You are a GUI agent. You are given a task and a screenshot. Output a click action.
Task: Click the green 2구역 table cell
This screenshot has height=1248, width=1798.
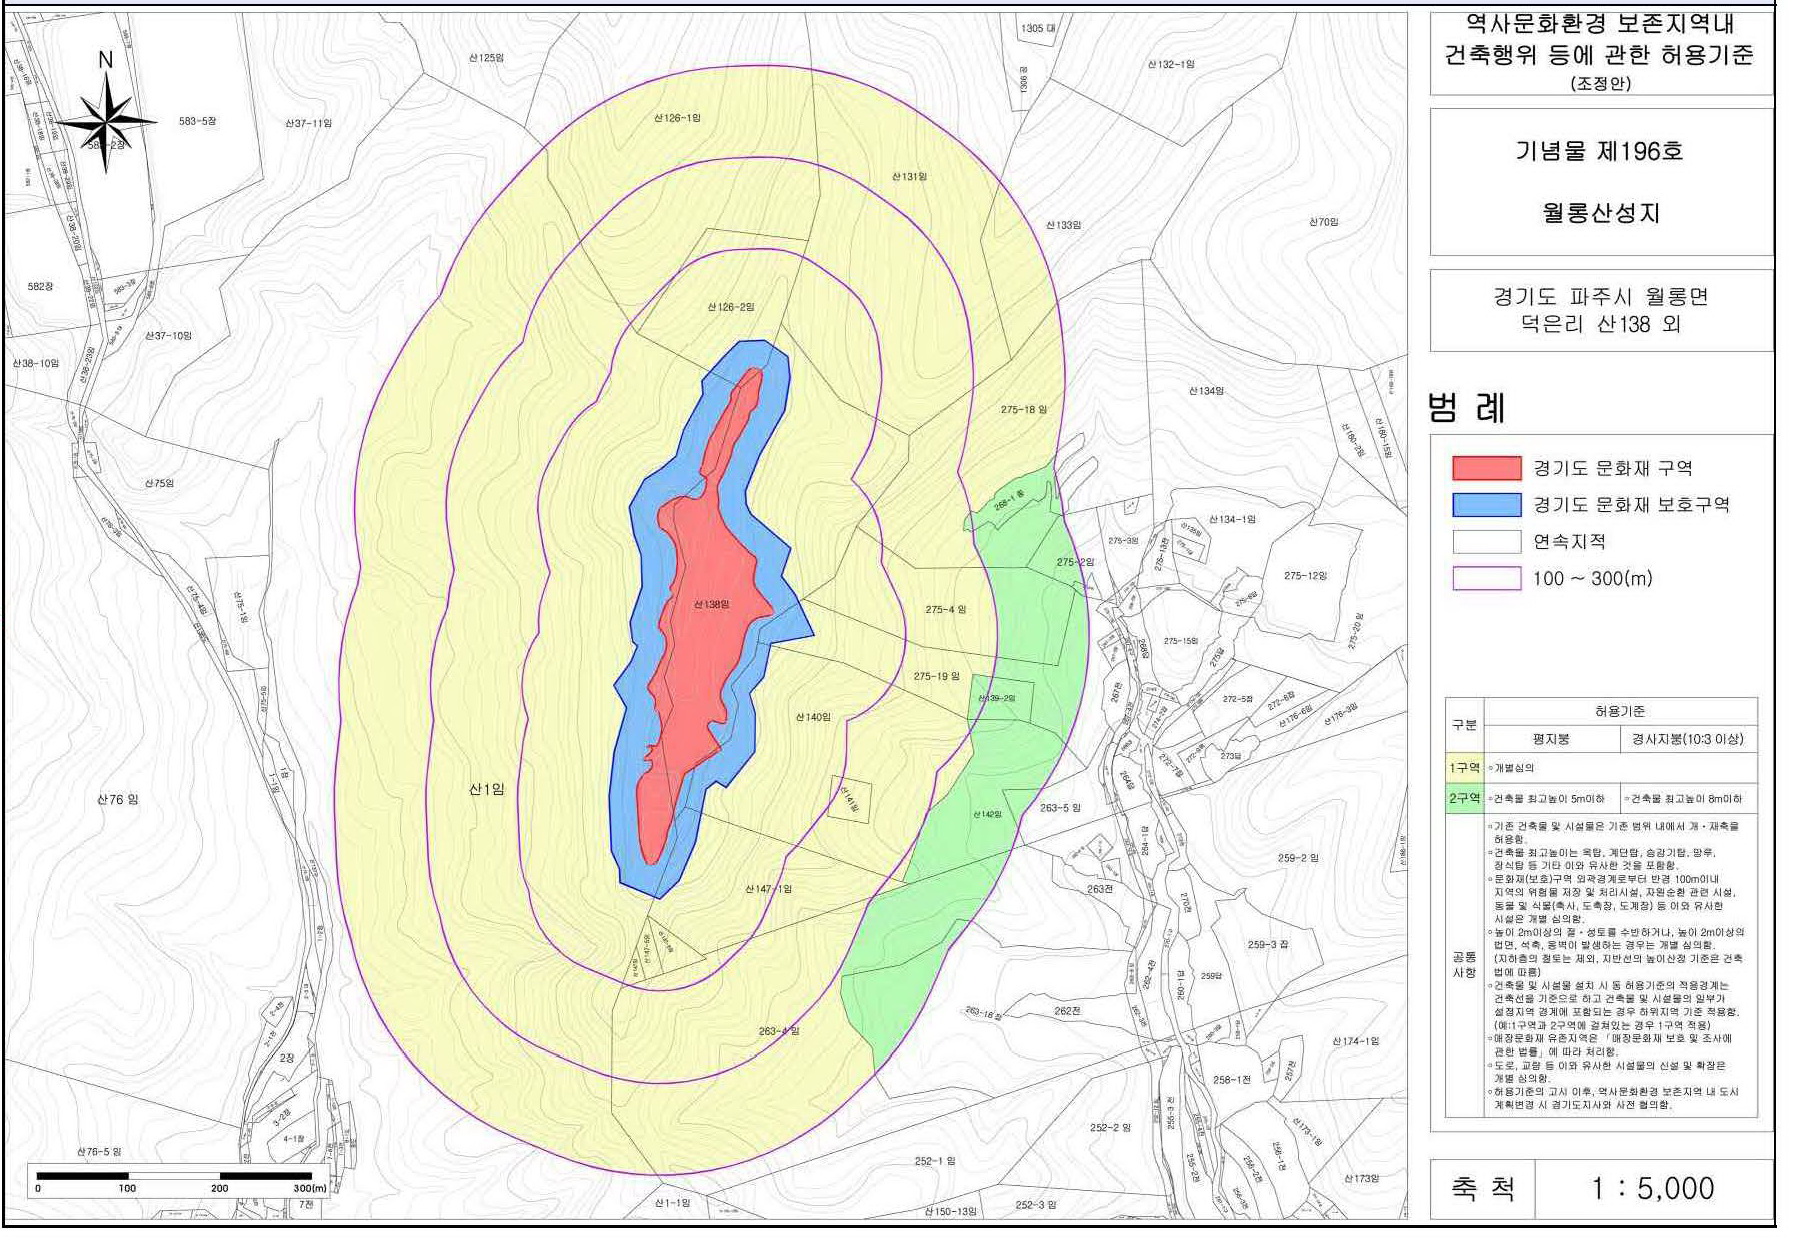coord(1464,798)
